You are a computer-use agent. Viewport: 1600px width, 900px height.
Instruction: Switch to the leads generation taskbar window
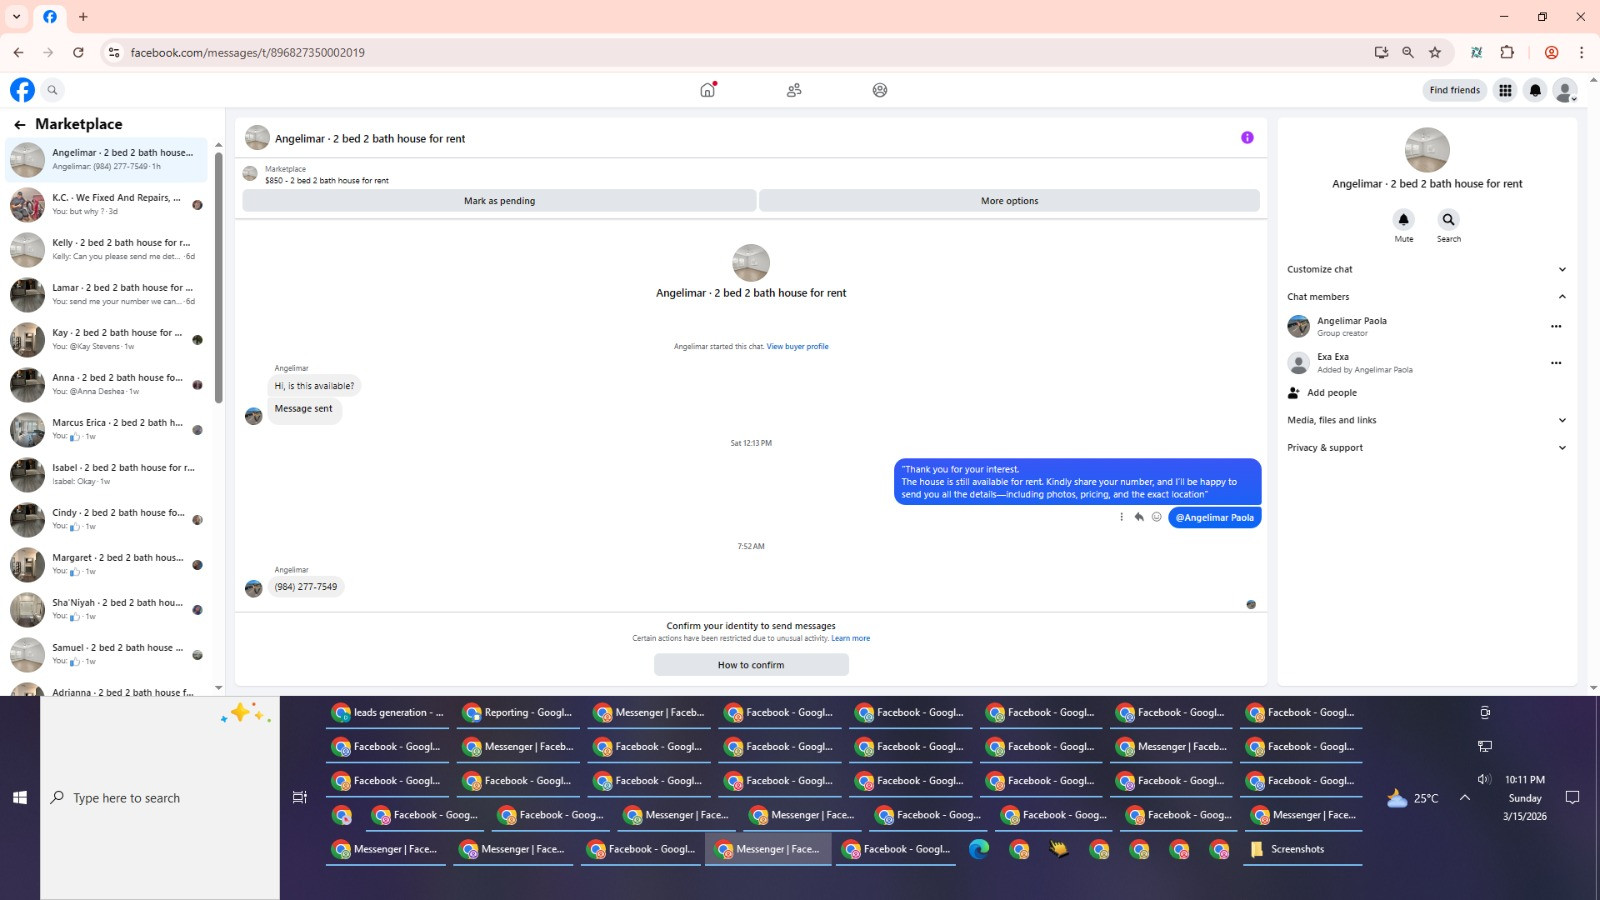[x=388, y=713]
